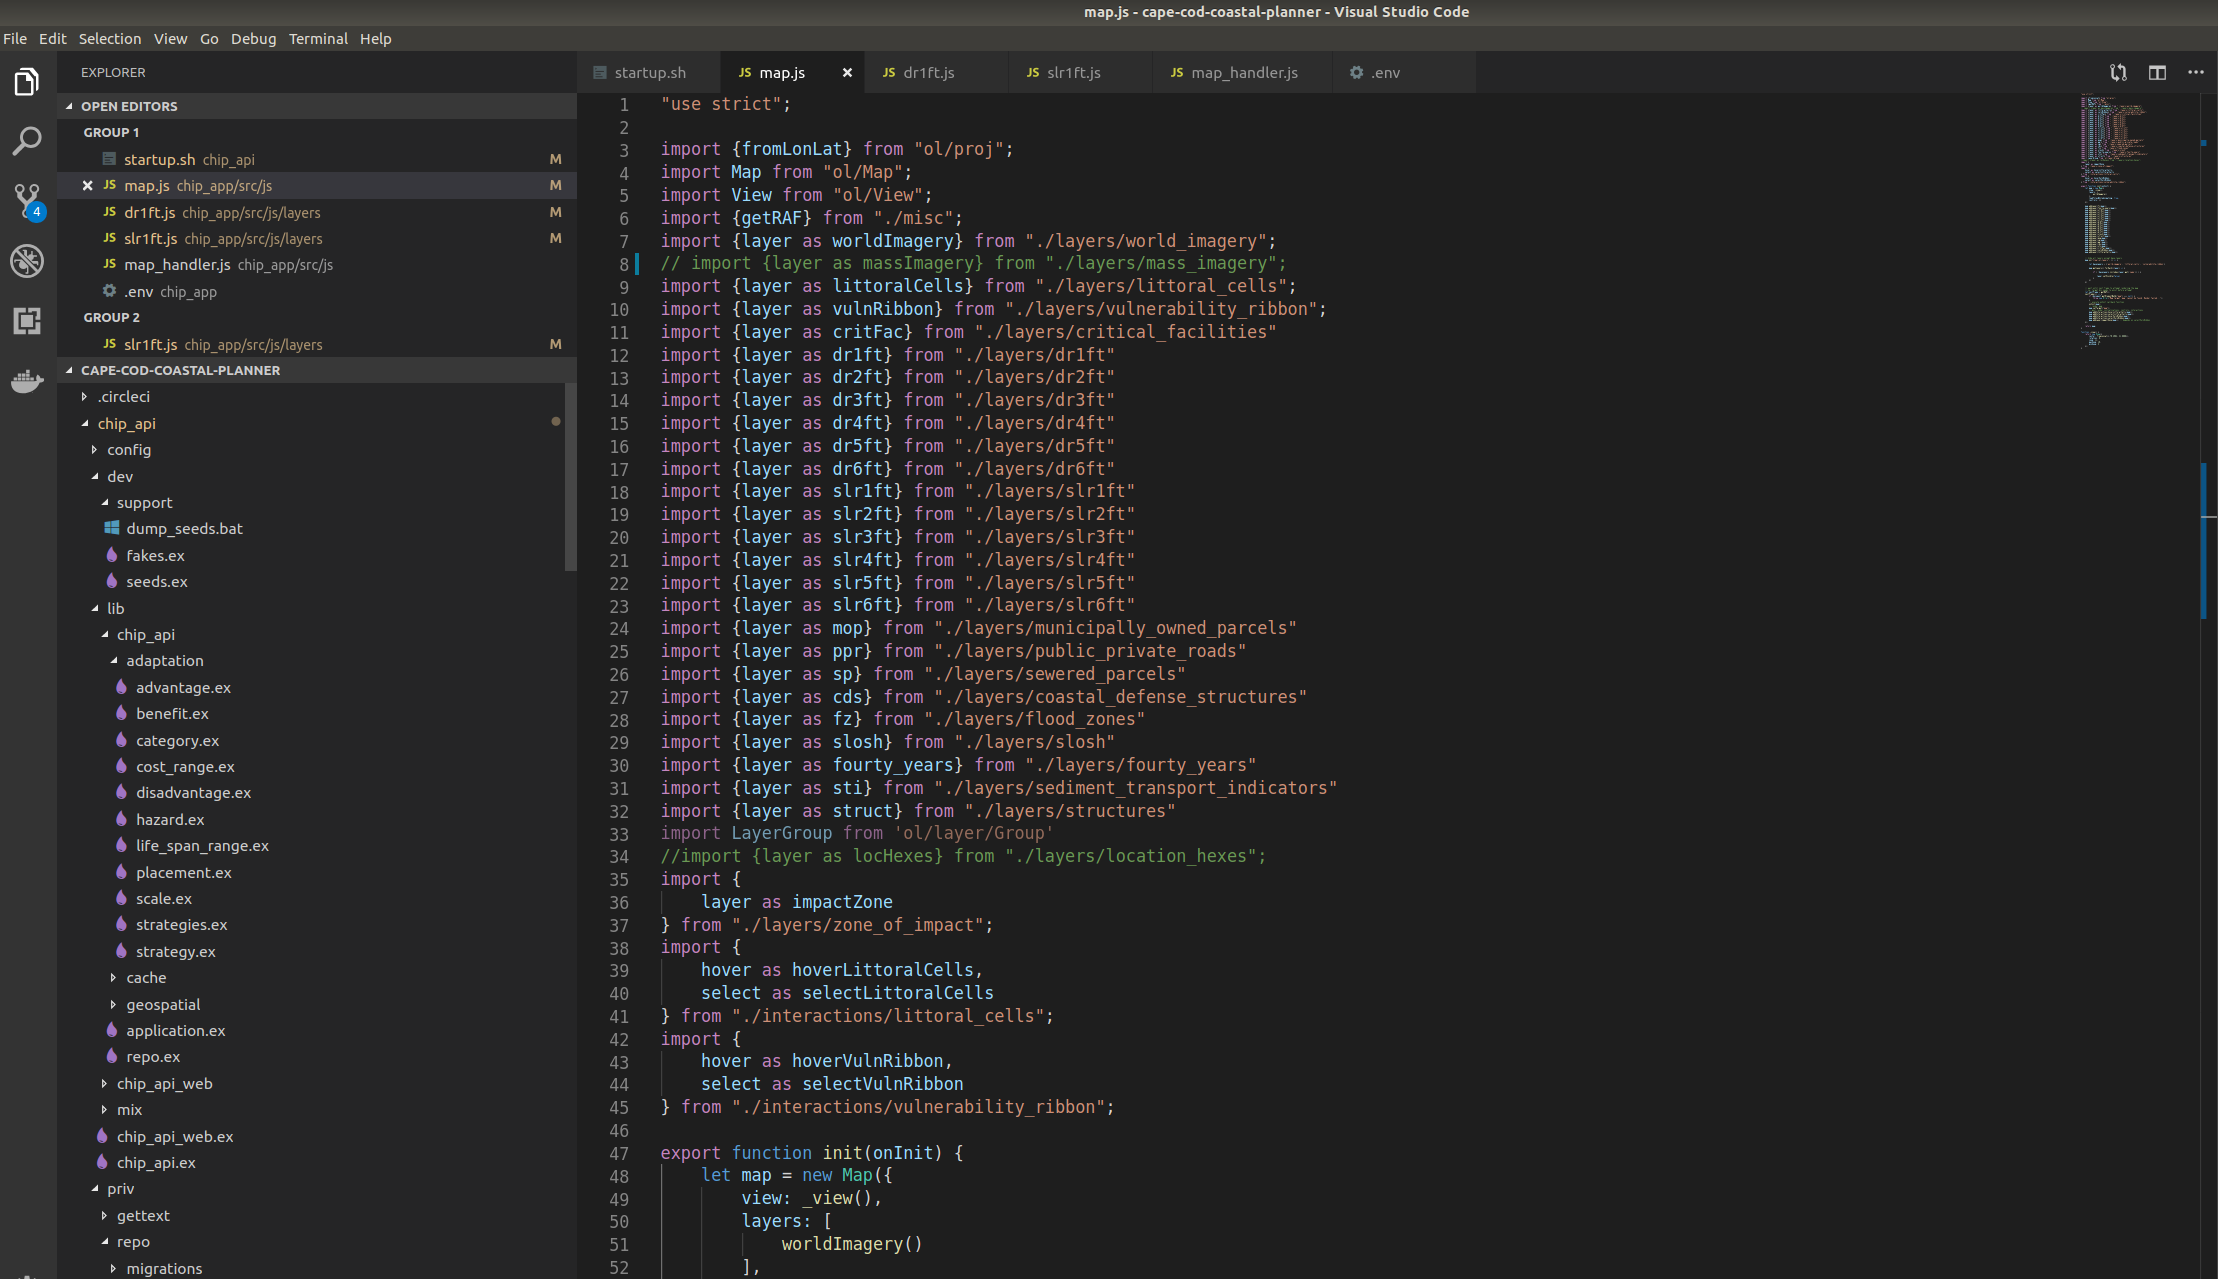The image size is (2218, 1279).
Task: Open the Search view in activity bar
Action: [x=27, y=141]
